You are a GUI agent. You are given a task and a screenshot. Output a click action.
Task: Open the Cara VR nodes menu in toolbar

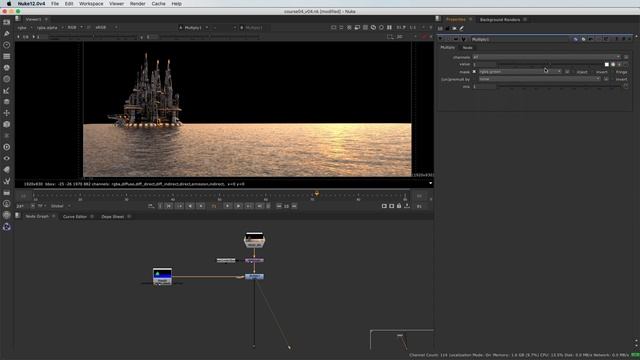click(7, 215)
